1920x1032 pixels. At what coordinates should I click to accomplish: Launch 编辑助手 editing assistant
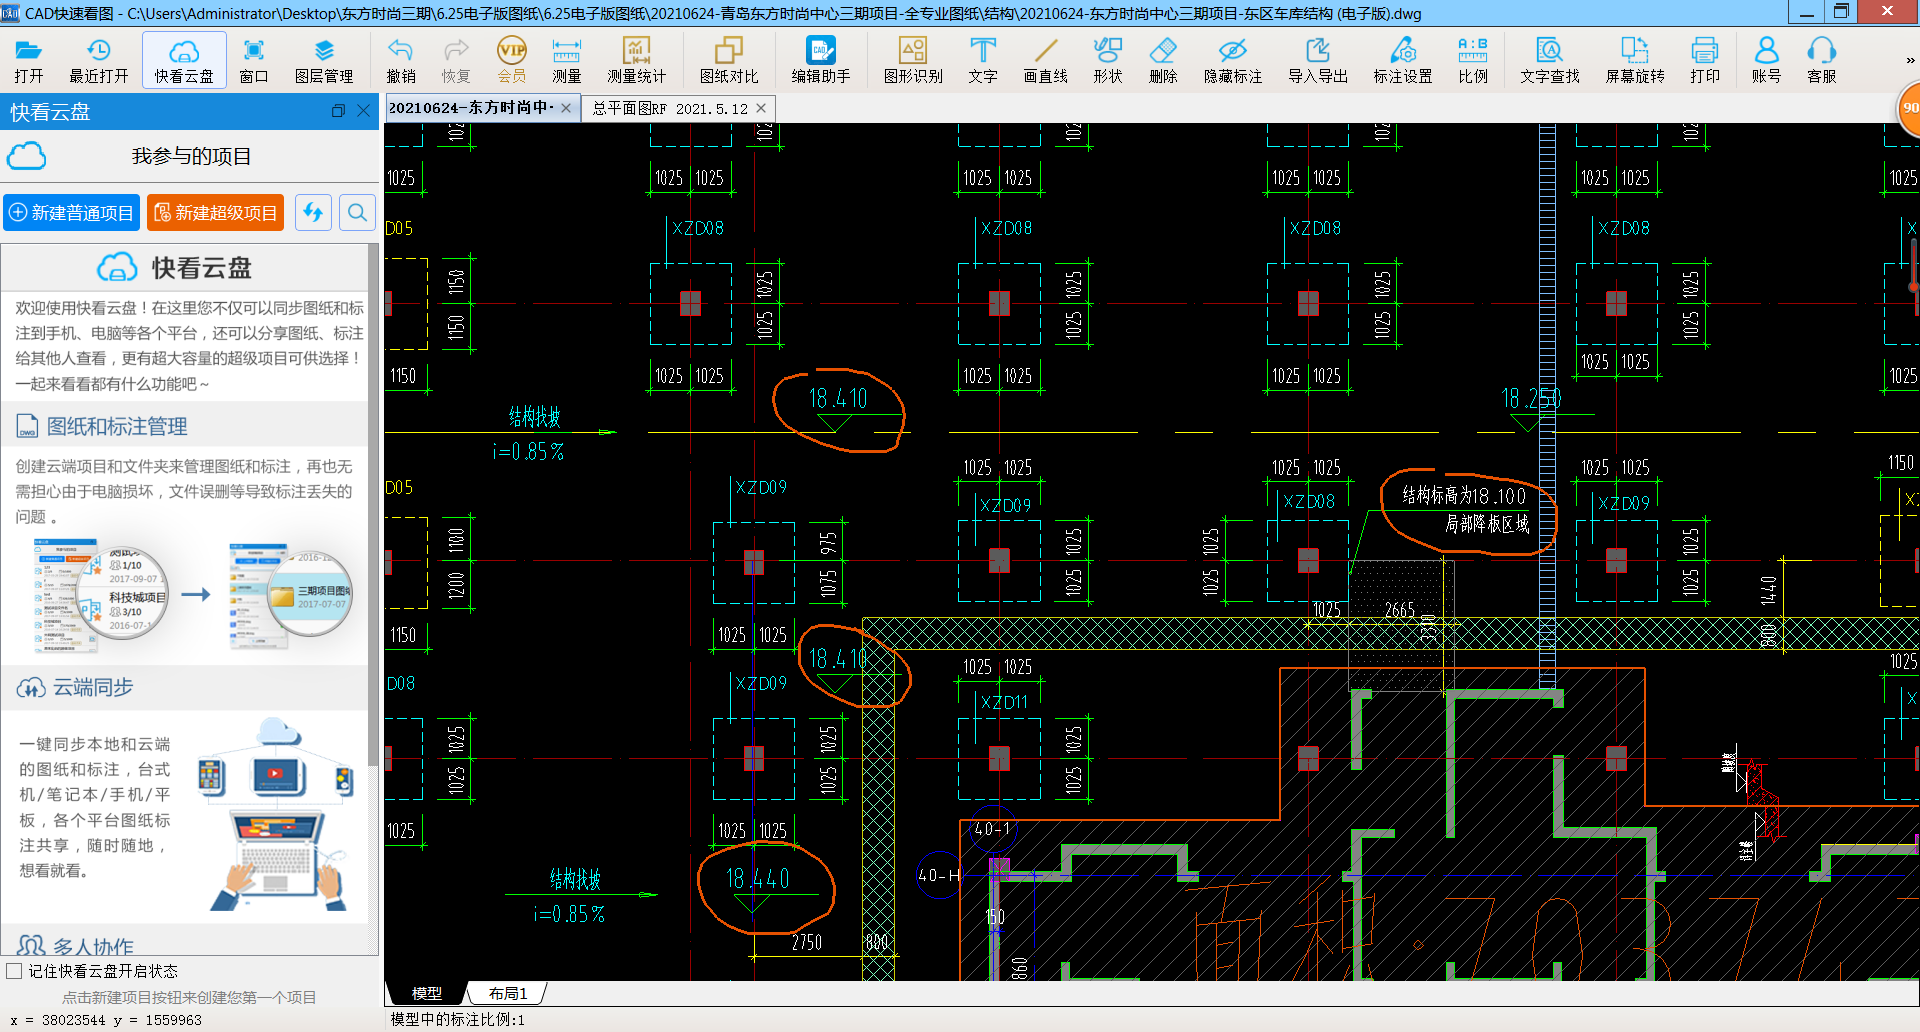pos(821,60)
